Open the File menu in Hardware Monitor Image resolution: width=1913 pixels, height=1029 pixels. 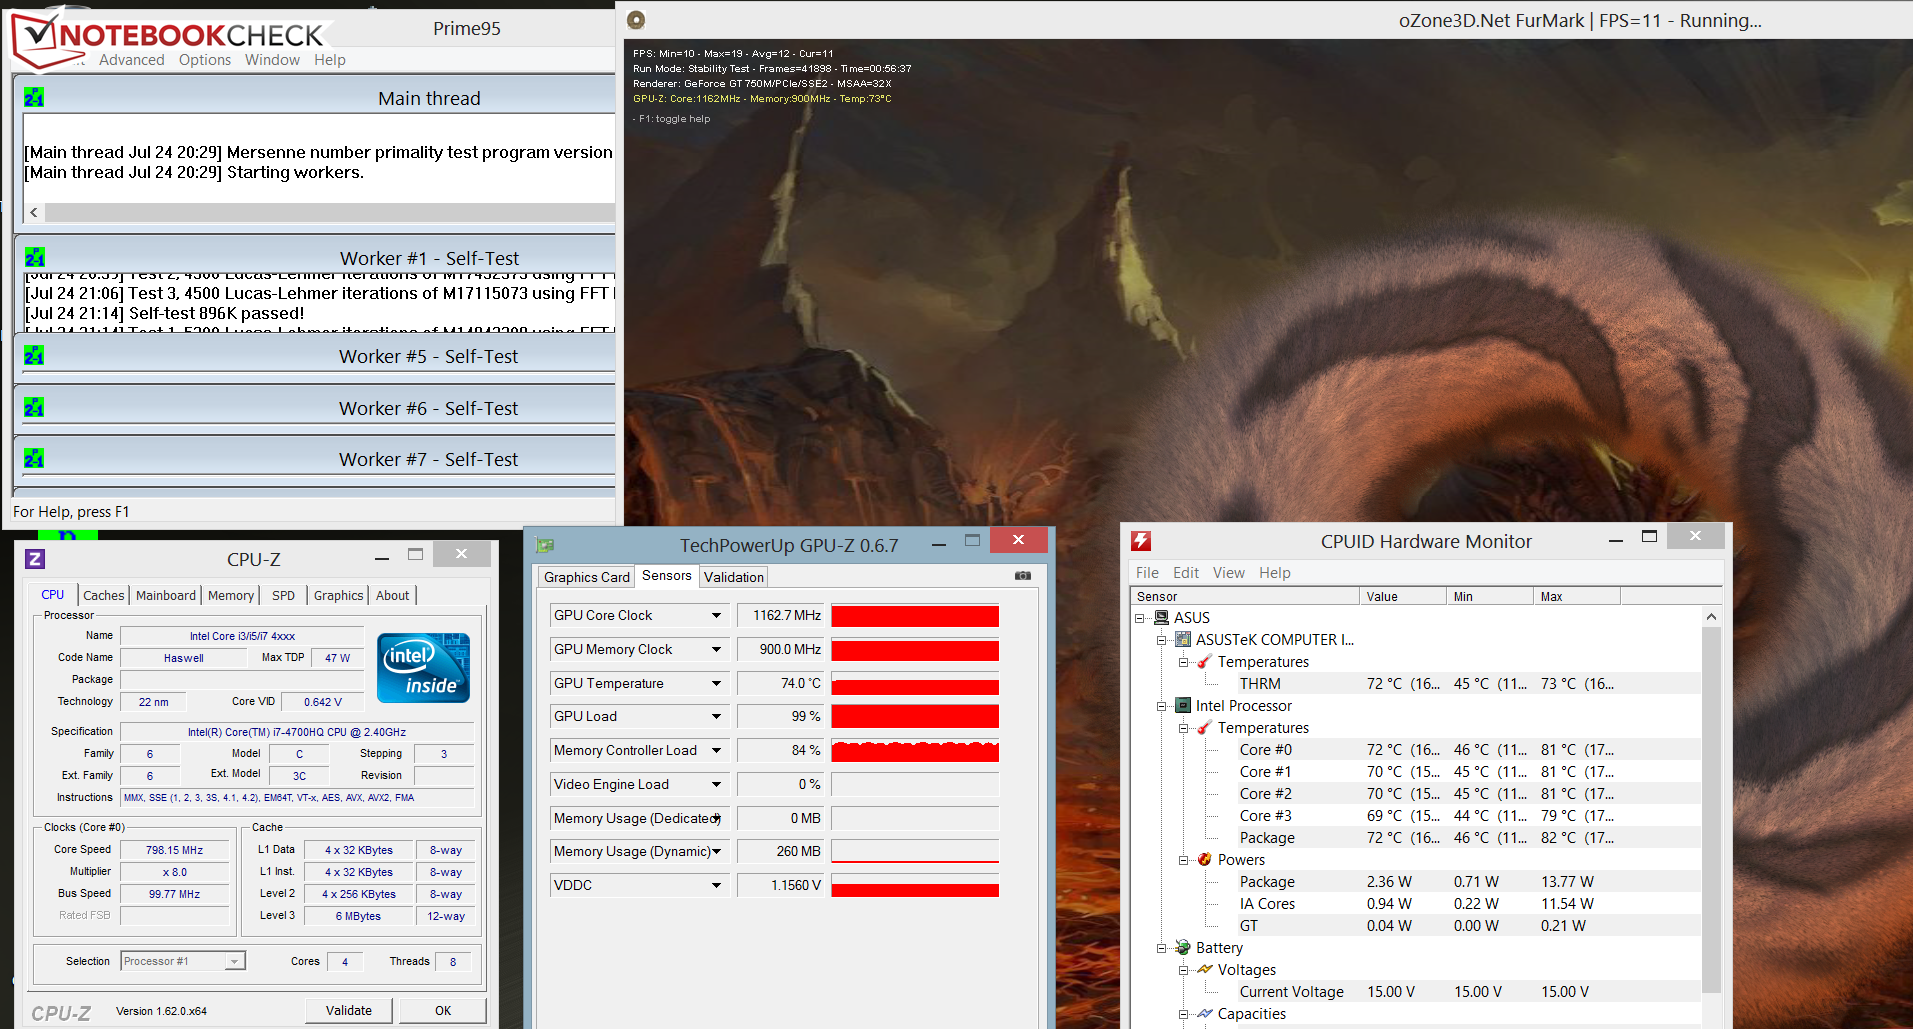pos(1147,573)
